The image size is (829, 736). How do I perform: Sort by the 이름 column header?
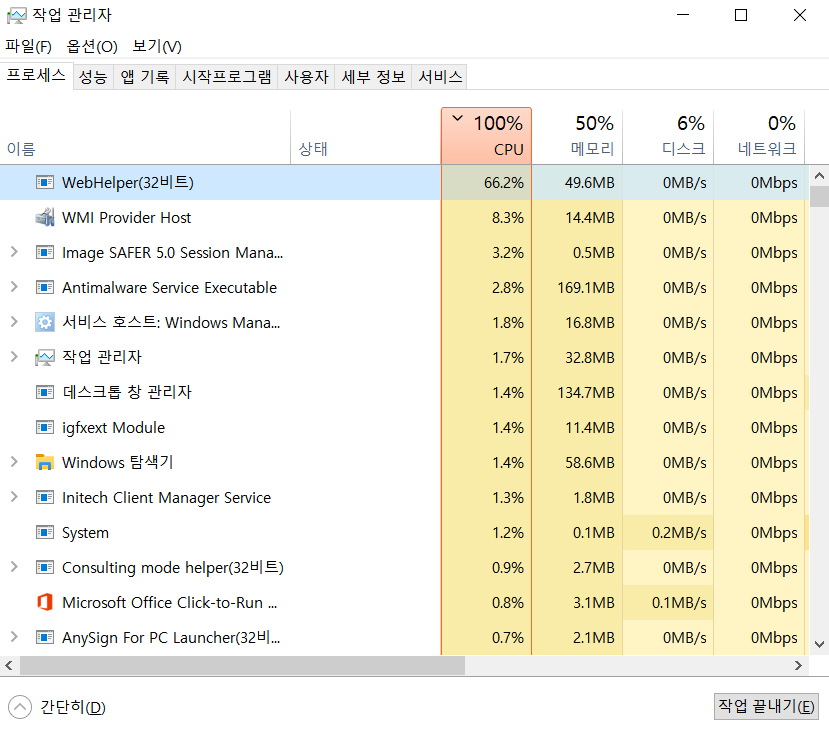coord(145,136)
